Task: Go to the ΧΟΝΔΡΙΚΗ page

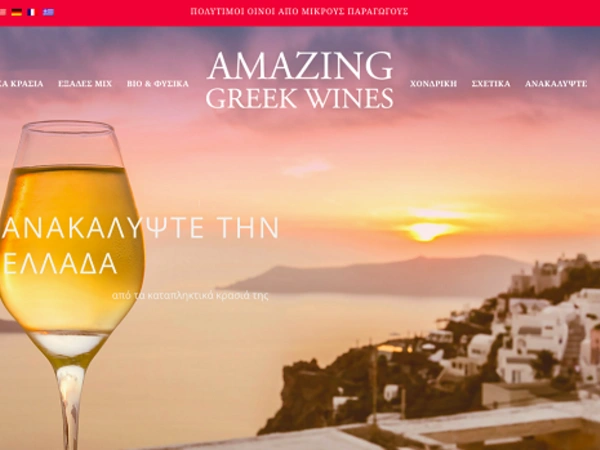Action: pyautogui.click(x=433, y=83)
